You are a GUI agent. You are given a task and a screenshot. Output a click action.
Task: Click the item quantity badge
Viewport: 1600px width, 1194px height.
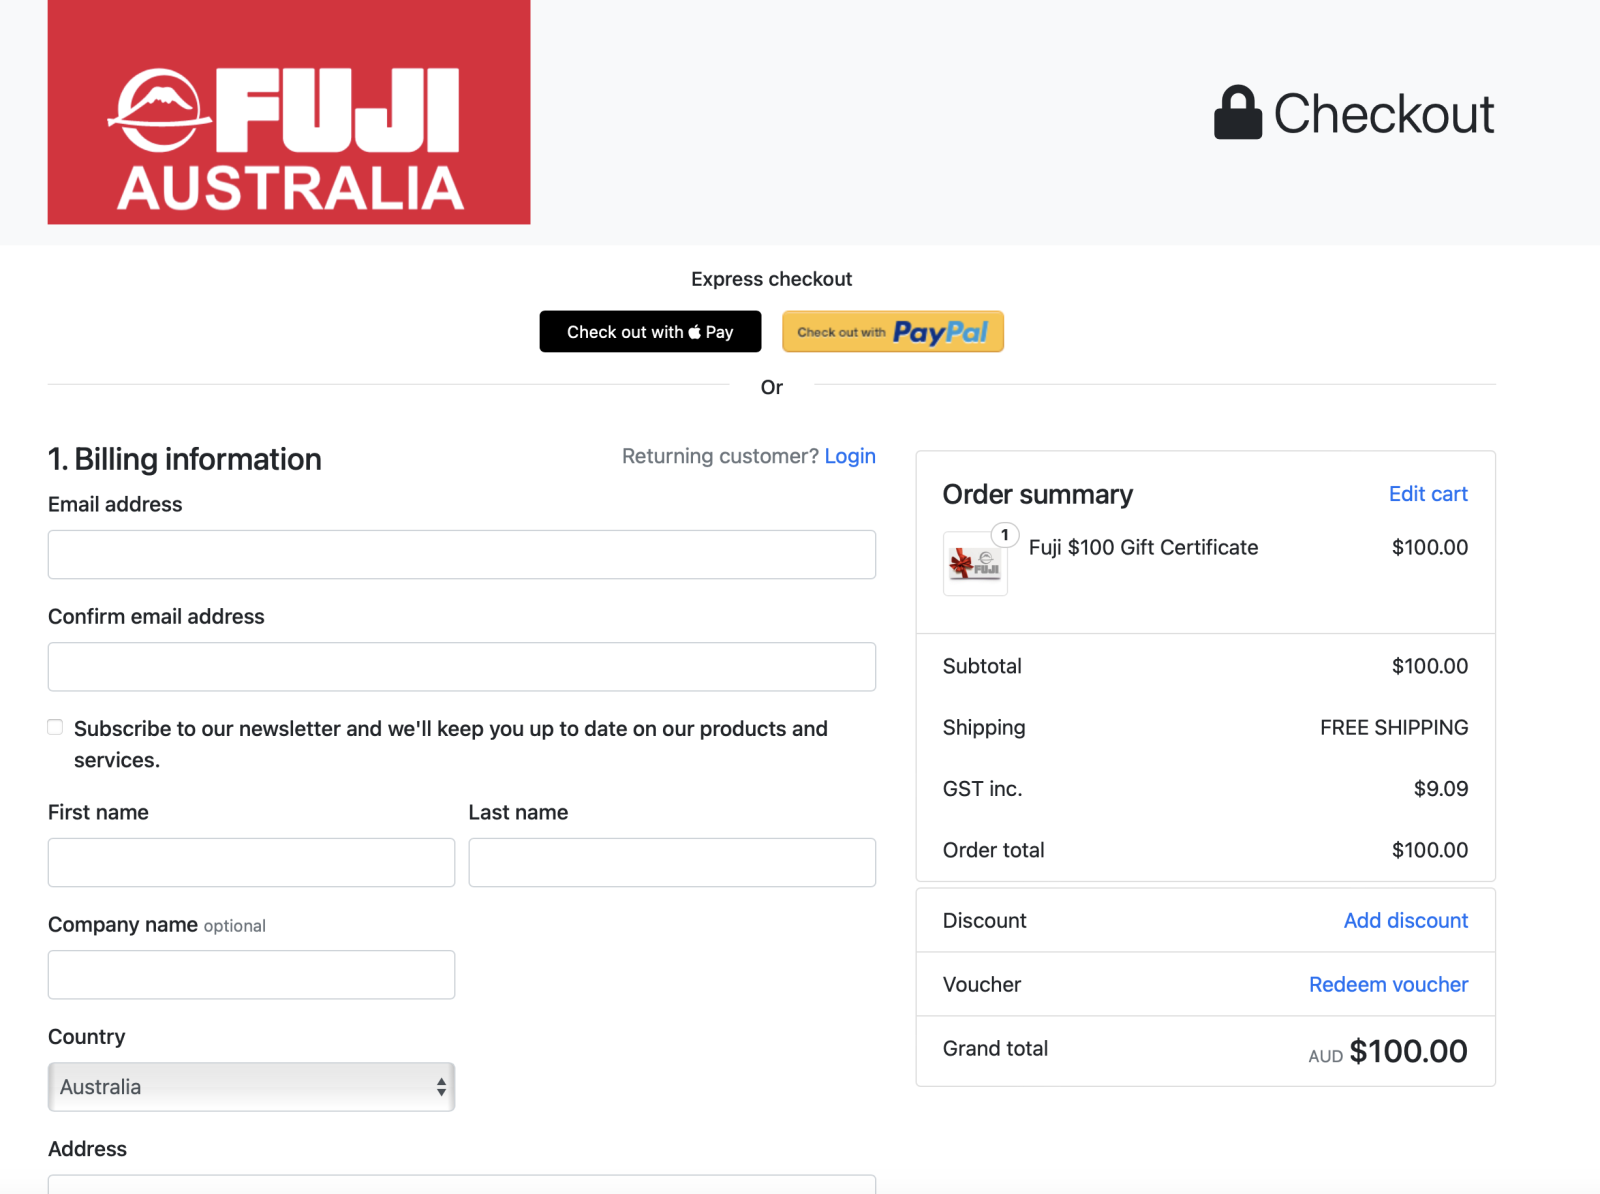coord(1005,535)
